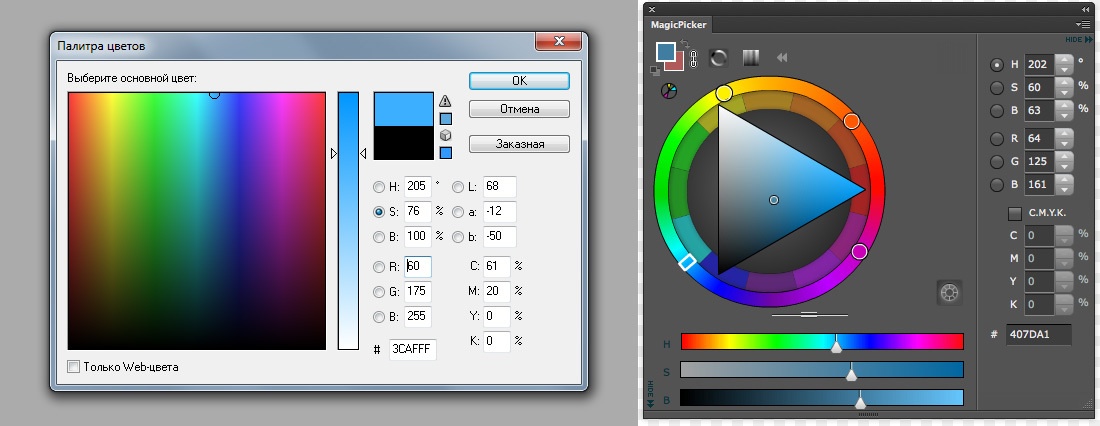Click the double left arrow icon in MagicPicker
The image size is (1100, 426).
(782, 58)
